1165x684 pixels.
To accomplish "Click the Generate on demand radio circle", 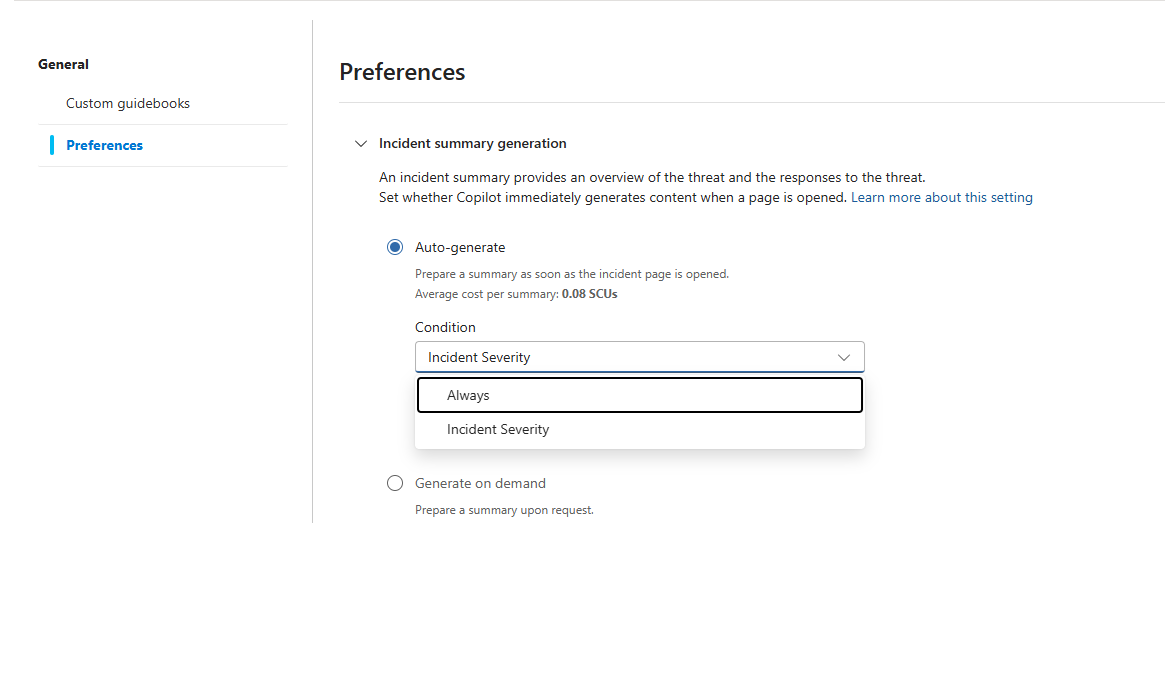I will (x=395, y=483).
